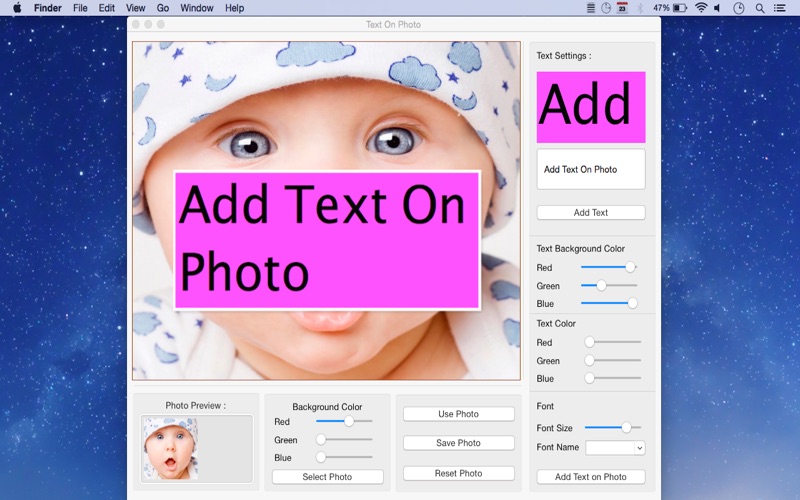The width and height of the screenshot is (800, 500).
Task: Open the Window menu
Action: tap(196, 8)
